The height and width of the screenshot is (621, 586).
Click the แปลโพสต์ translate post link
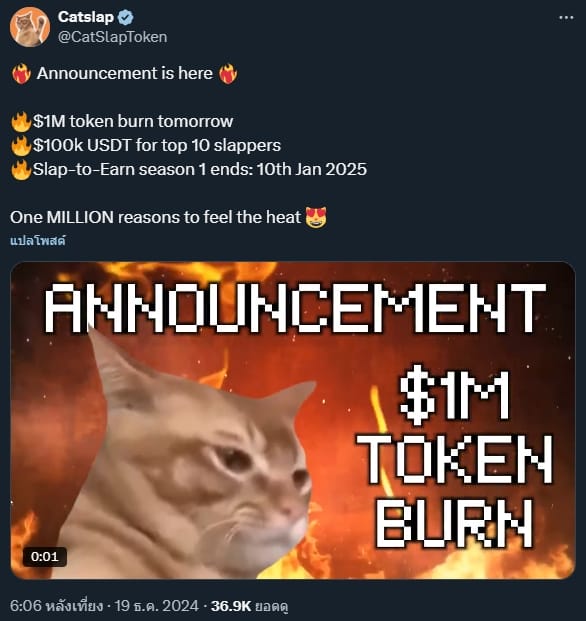(38, 240)
